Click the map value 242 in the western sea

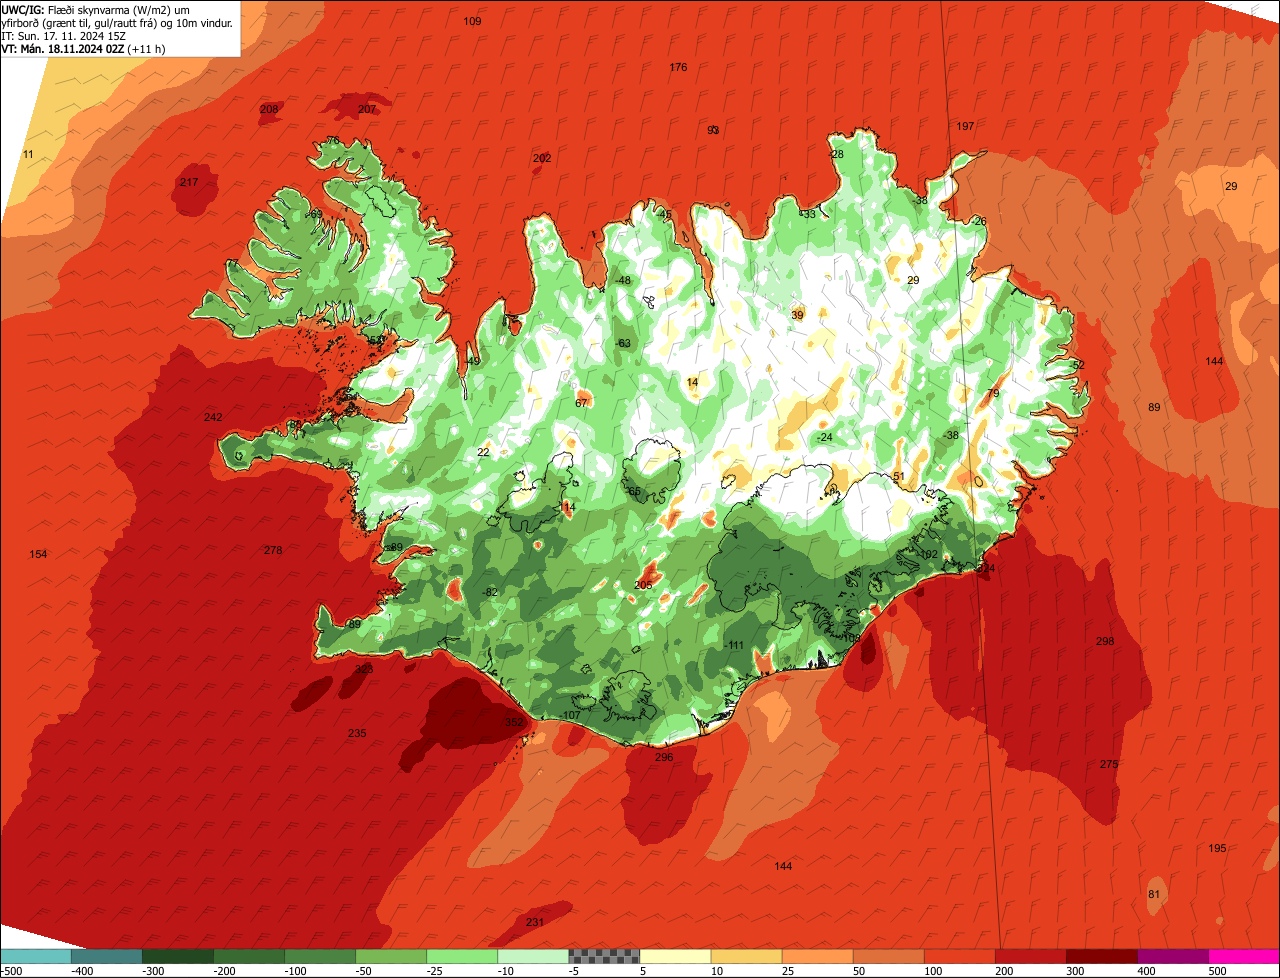[x=213, y=417]
